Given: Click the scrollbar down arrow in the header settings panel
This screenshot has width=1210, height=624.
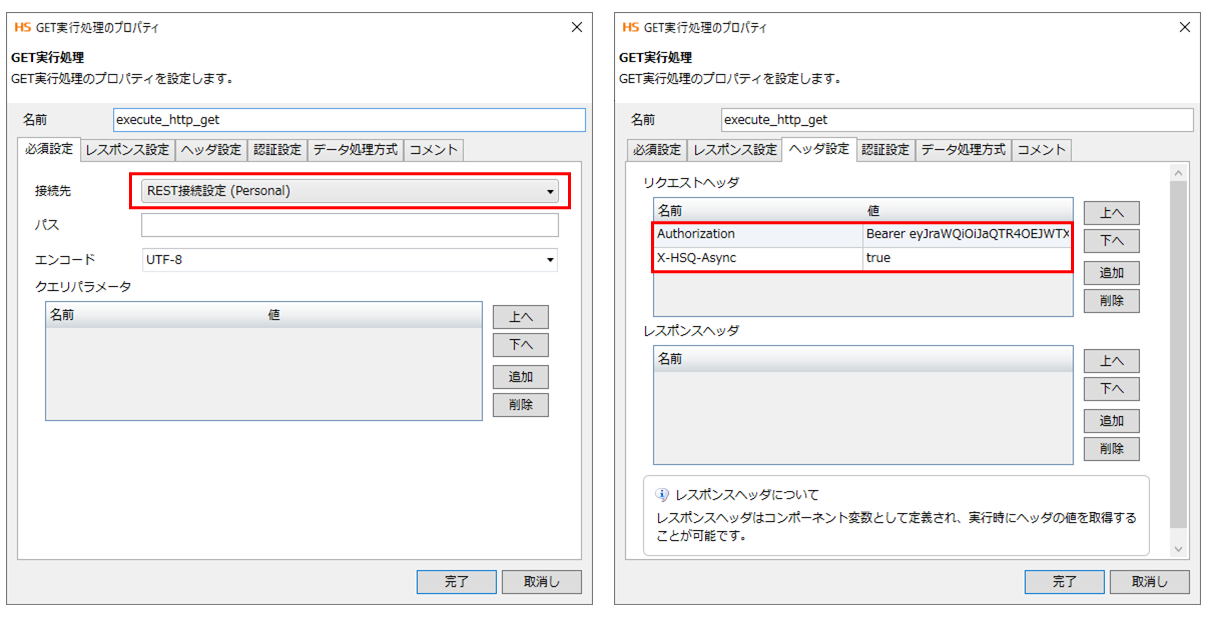Looking at the screenshot, I should click(1178, 548).
